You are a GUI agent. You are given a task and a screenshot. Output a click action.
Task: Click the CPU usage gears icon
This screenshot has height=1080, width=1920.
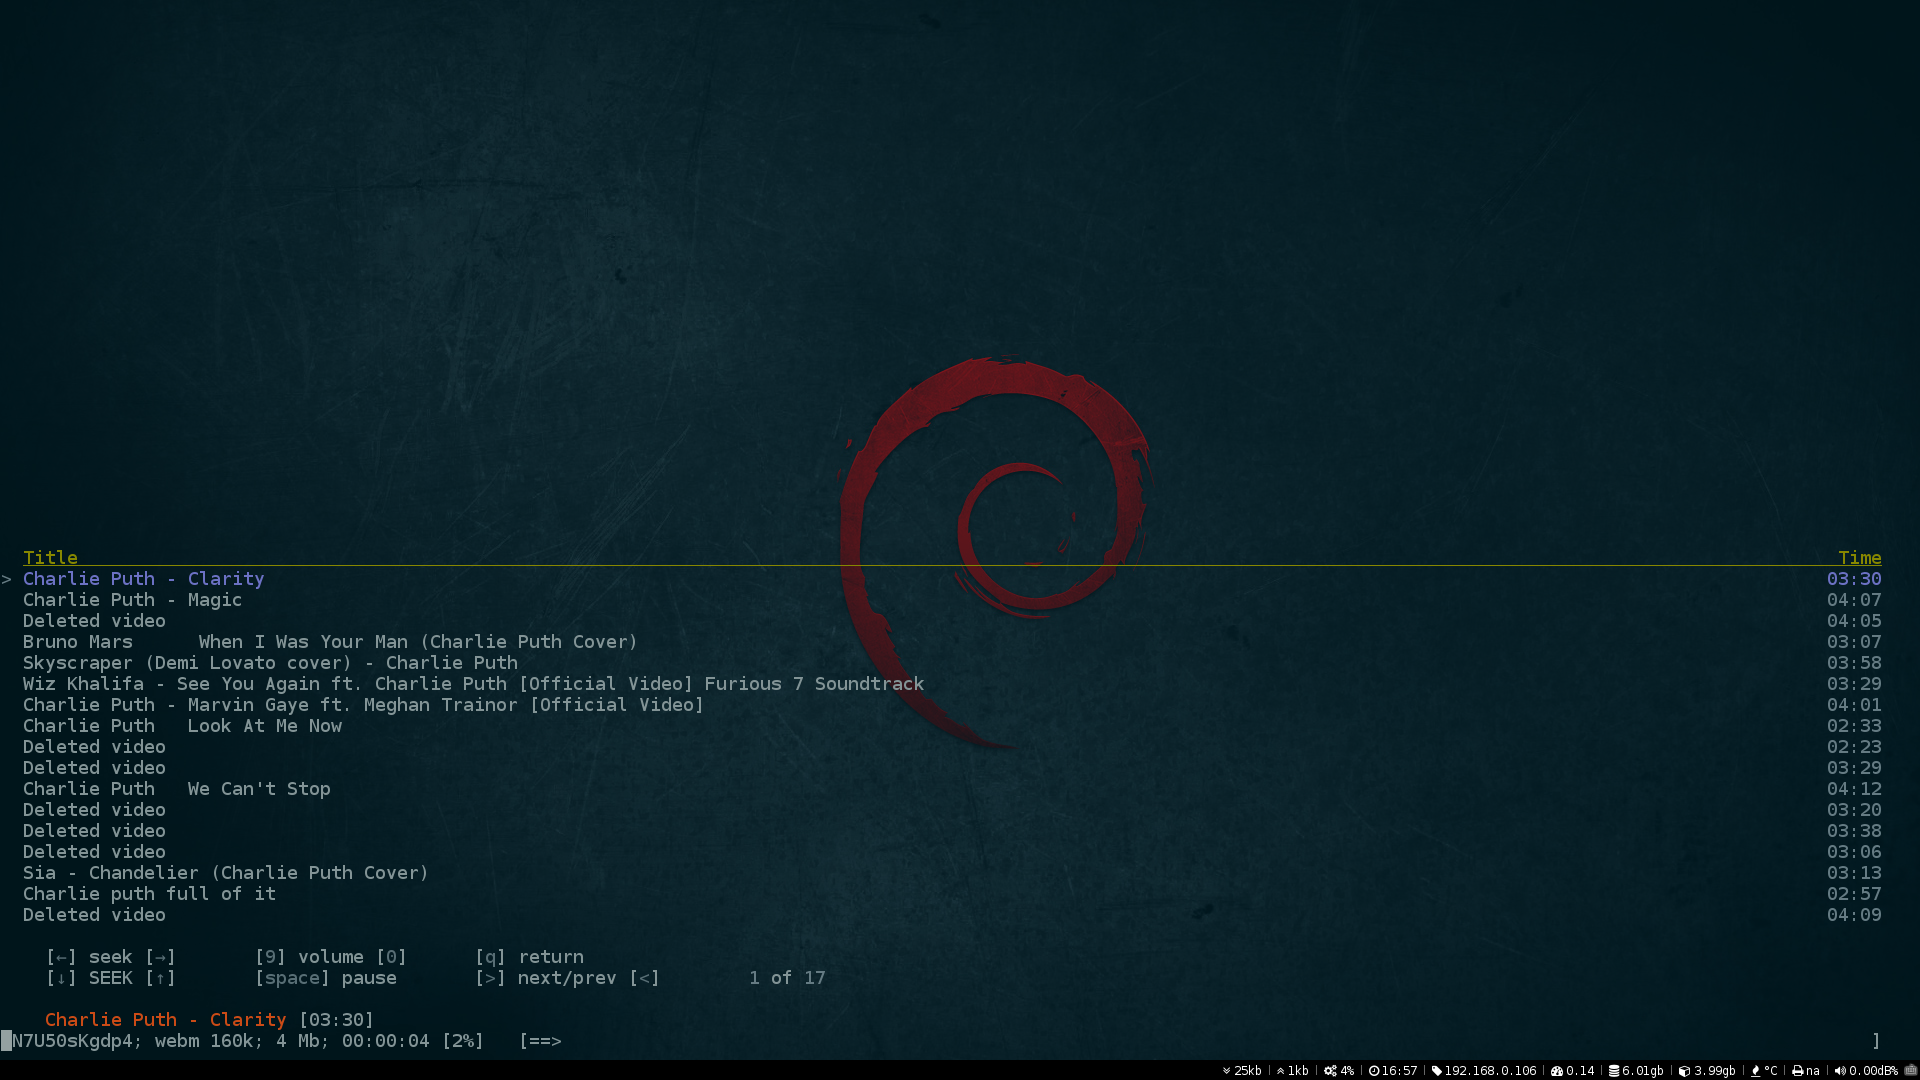pyautogui.click(x=1330, y=1070)
